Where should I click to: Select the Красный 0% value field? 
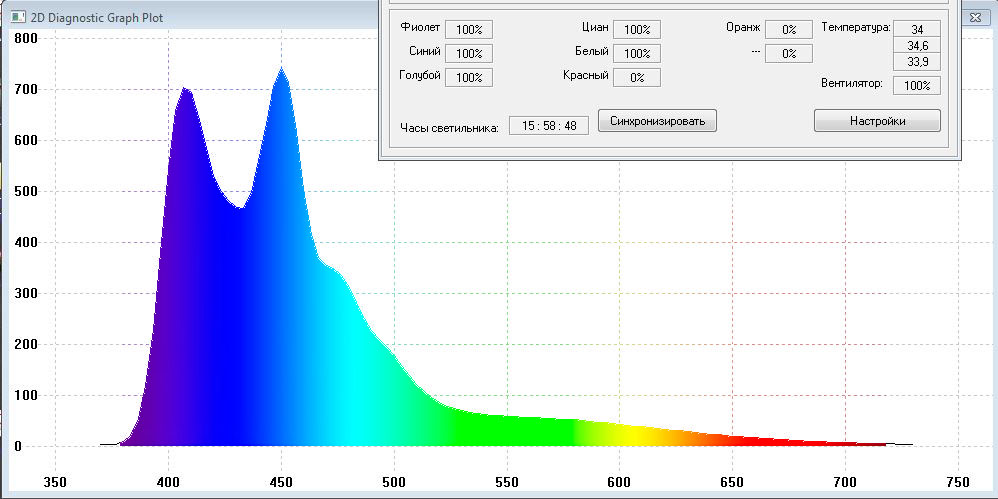[637, 78]
